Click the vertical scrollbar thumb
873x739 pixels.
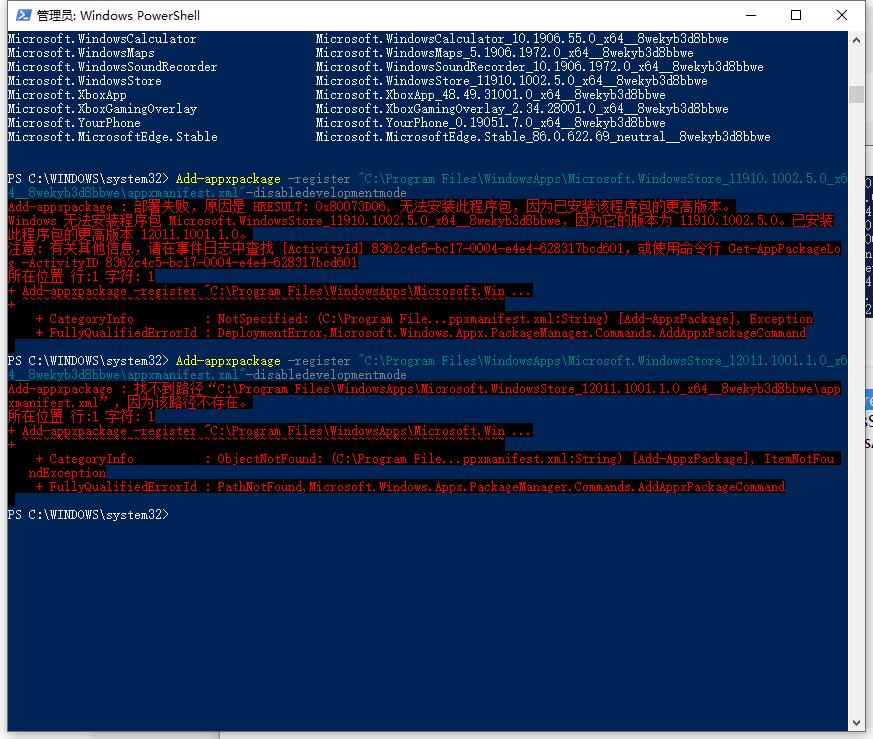[856, 94]
